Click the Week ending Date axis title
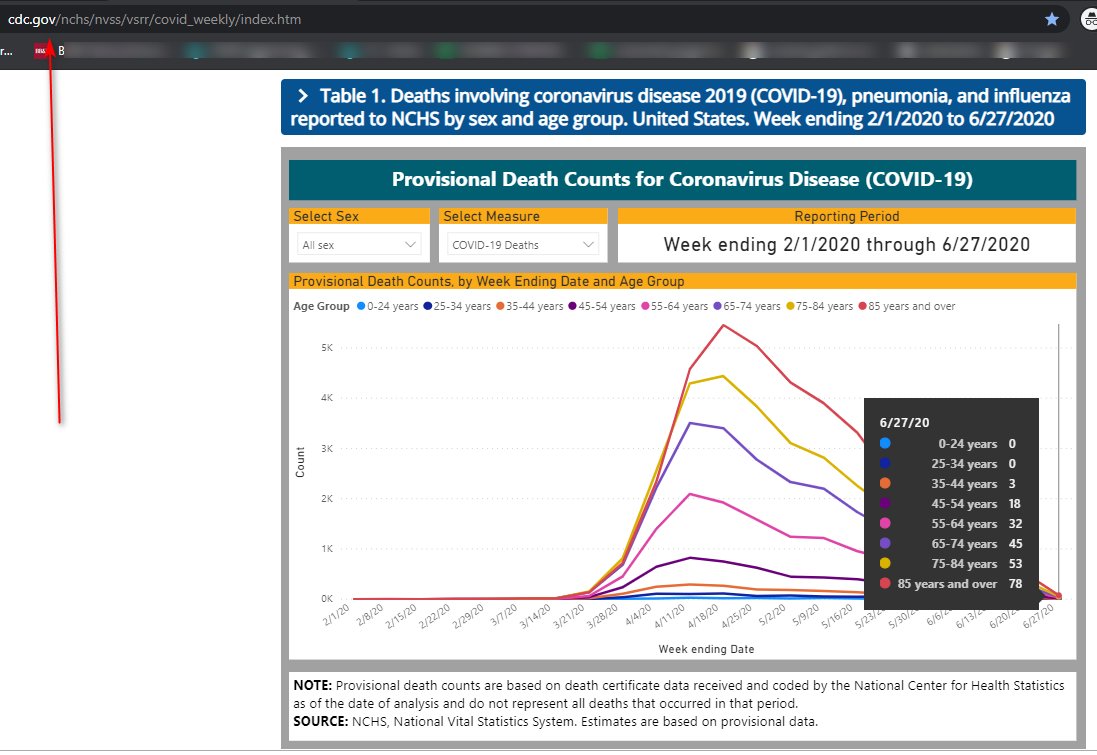 point(706,649)
